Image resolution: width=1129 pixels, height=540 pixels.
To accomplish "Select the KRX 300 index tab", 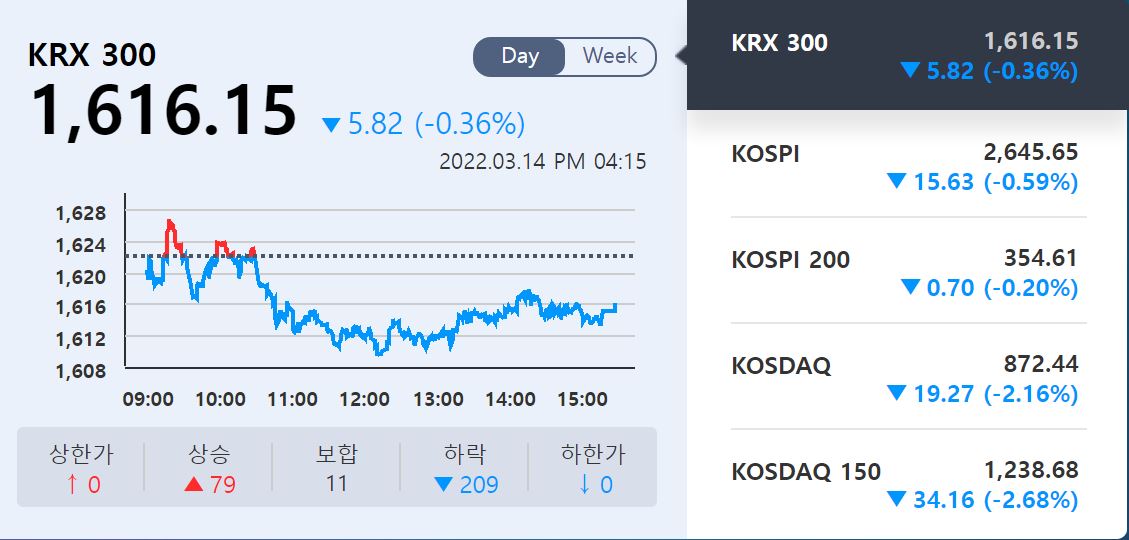I will (905, 56).
